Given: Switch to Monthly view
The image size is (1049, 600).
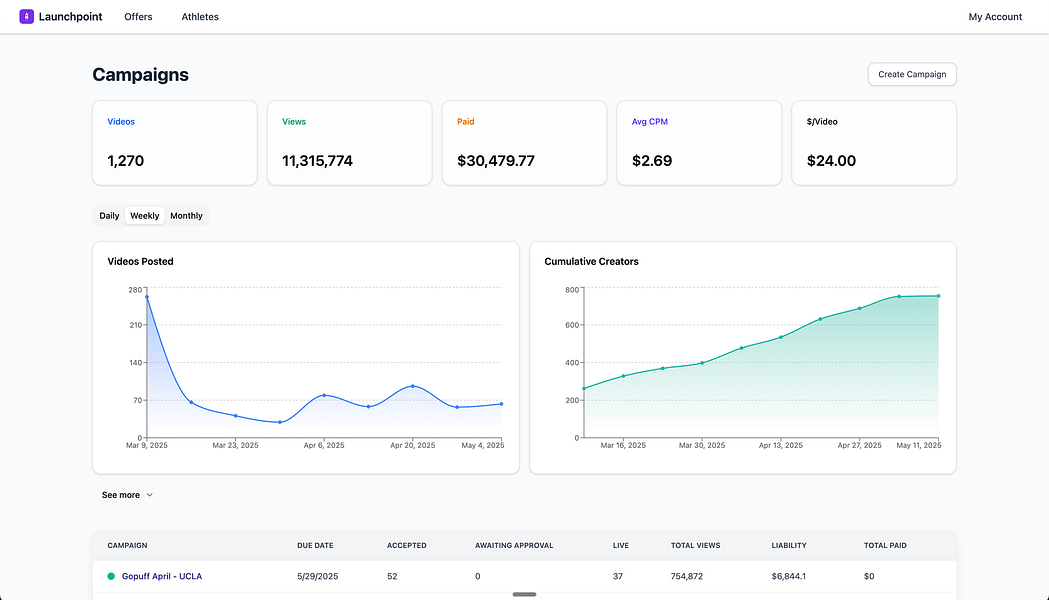Looking at the screenshot, I should (186, 215).
